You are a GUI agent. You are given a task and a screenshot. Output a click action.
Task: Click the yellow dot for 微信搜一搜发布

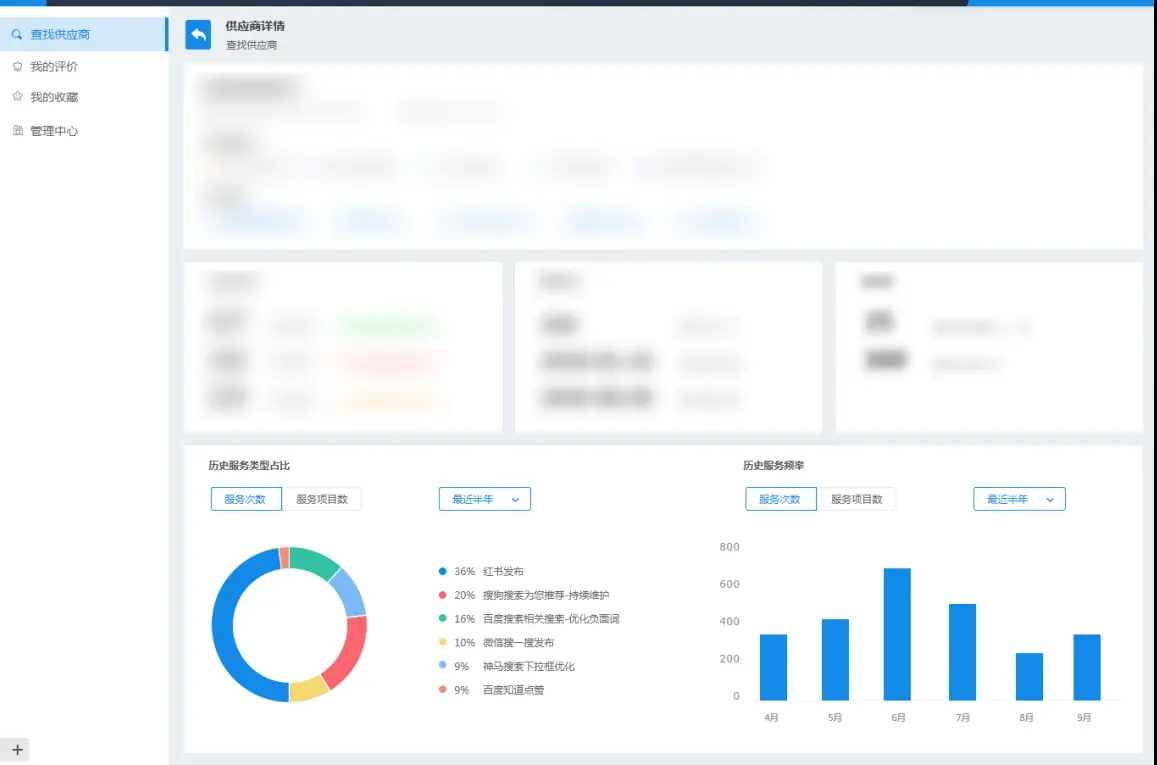[x=442, y=642]
